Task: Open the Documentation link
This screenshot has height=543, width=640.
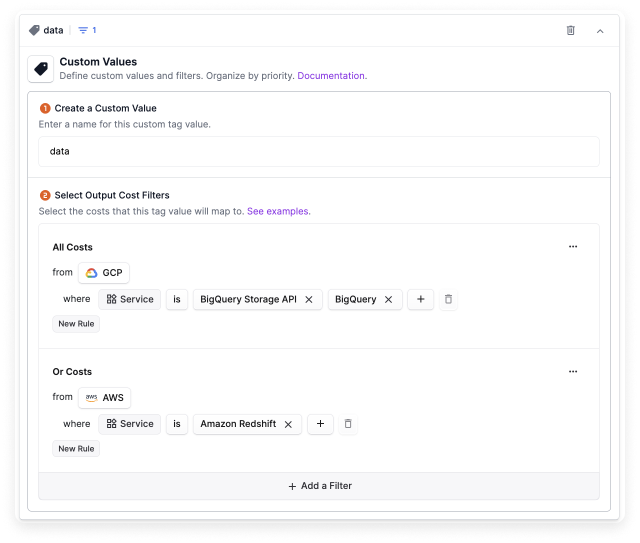Action: [x=331, y=76]
